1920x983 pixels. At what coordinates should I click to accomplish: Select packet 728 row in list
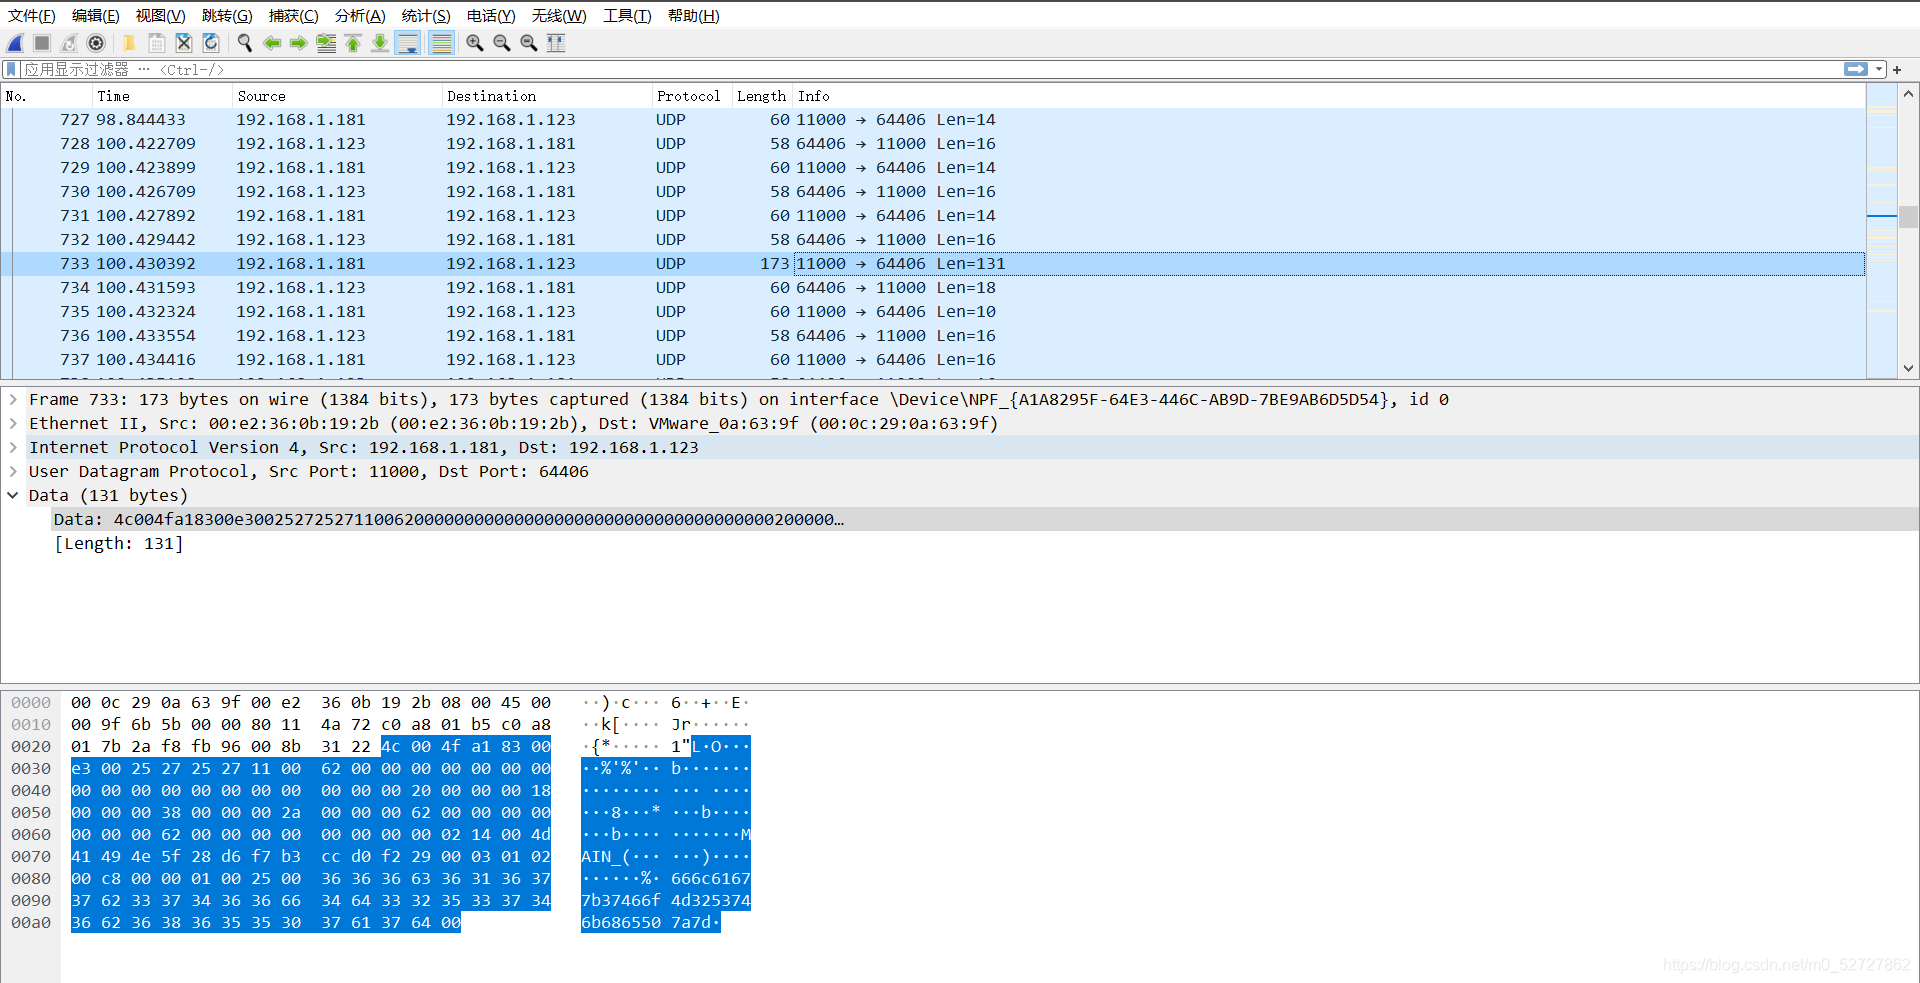click(932, 144)
